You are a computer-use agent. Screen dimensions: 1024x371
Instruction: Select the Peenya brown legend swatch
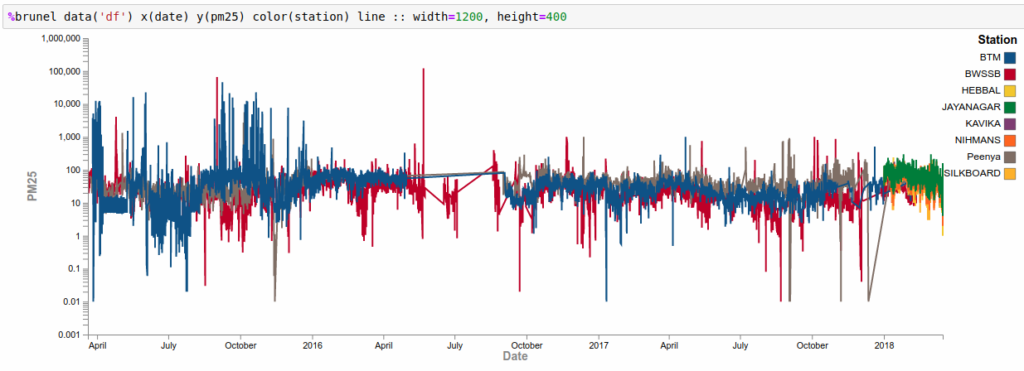(x=1010, y=157)
